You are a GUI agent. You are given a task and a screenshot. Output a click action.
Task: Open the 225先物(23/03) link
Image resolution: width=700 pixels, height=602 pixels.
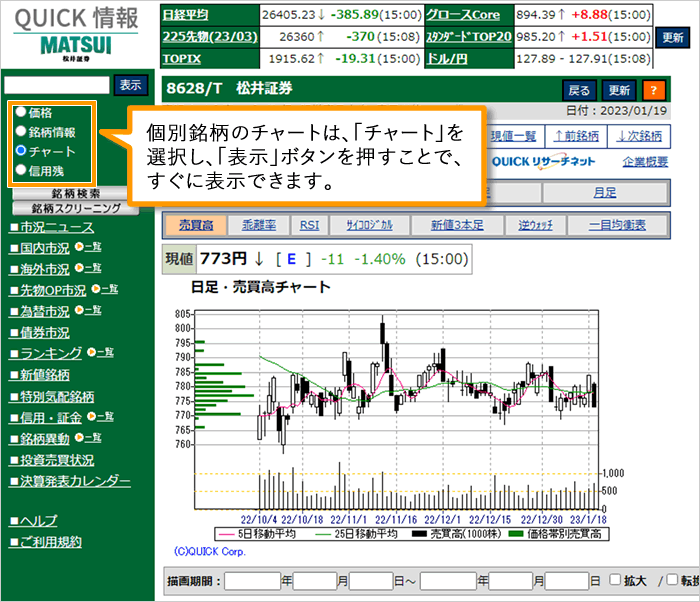tap(210, 36)
